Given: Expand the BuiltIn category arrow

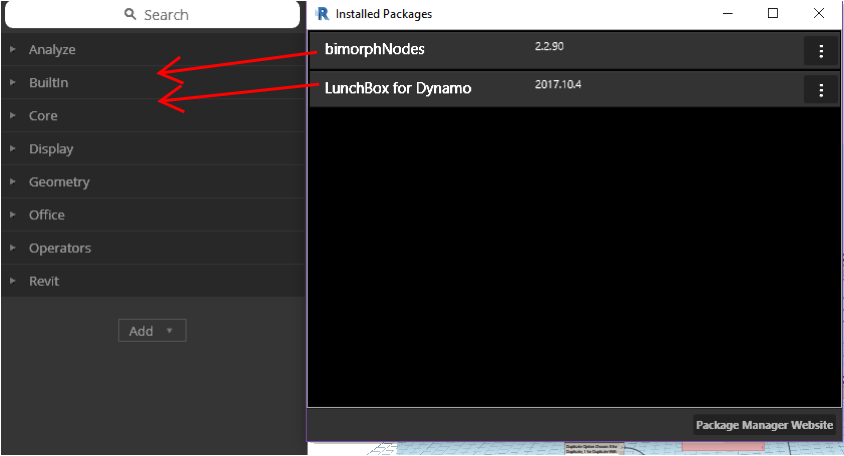Looking at the screenshot, I should (x=12, y=82).
